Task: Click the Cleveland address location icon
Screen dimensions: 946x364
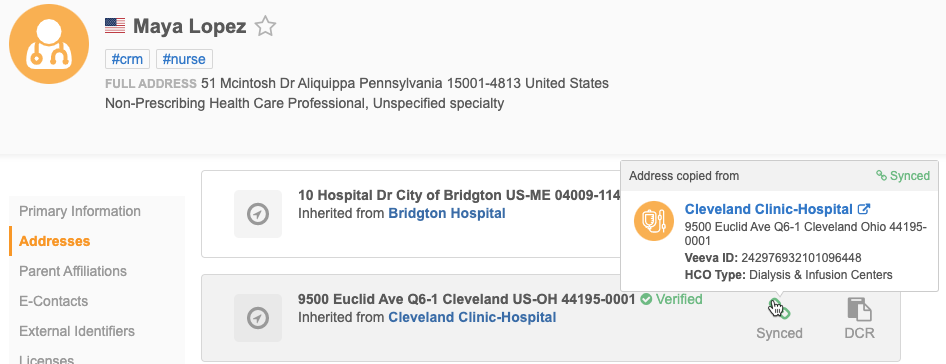Action: click(258, 318)
